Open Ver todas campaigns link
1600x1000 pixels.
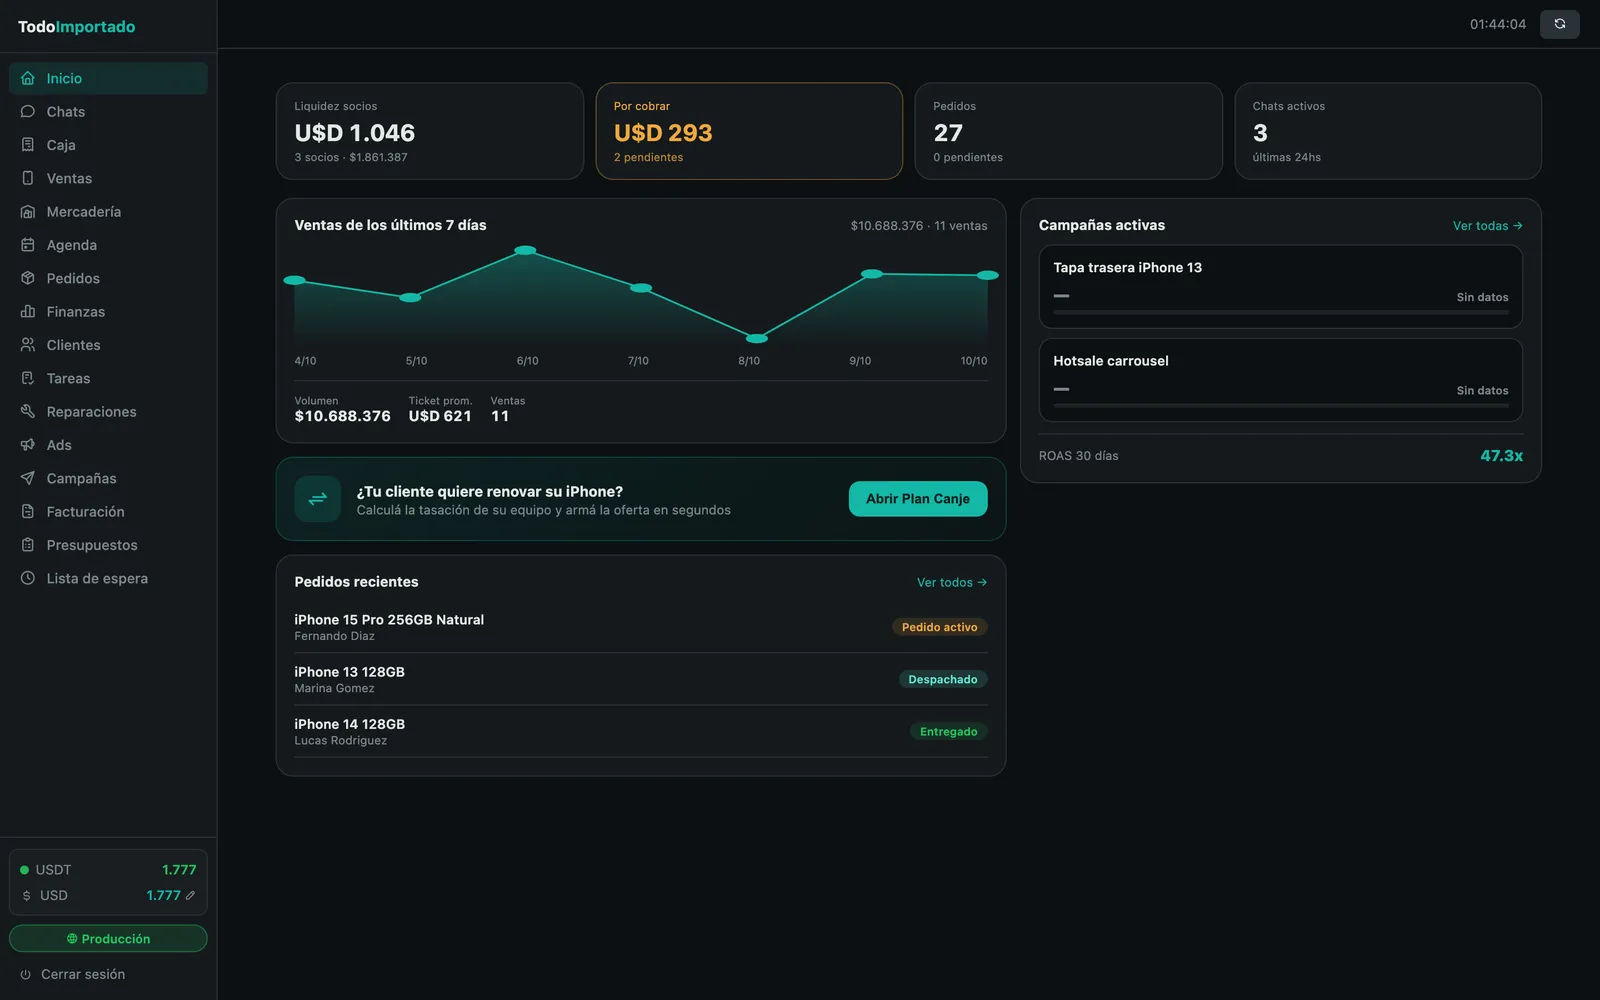pyautogui.click(x=1487, y=226)
